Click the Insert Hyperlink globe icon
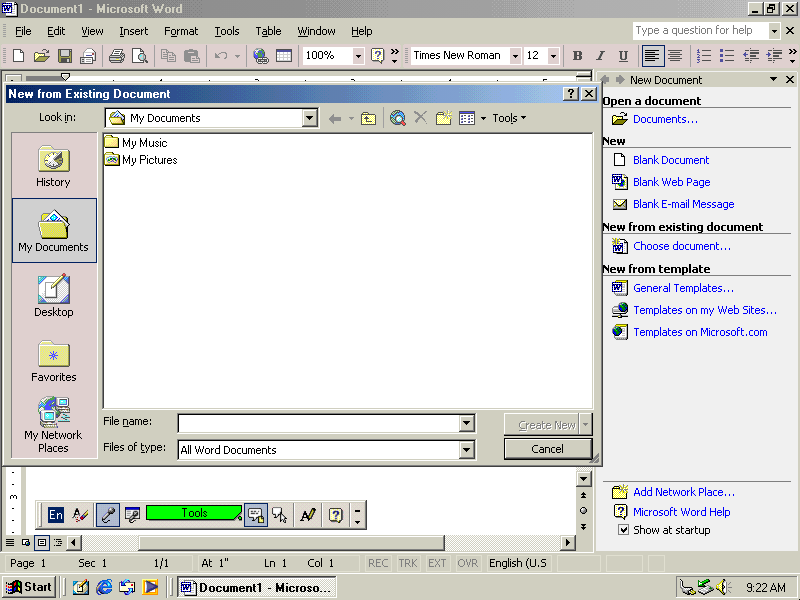The image size is (800, 600). point(261,55)
